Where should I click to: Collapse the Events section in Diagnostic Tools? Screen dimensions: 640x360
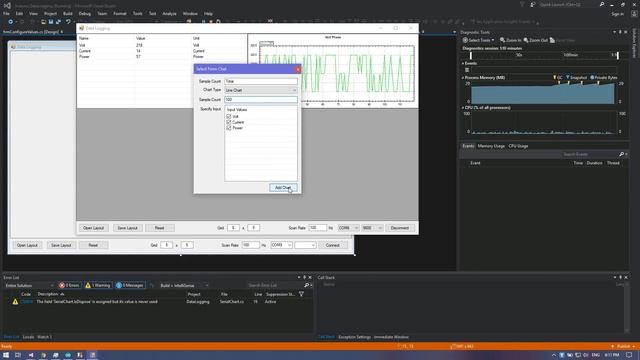(x=463, y=63)
